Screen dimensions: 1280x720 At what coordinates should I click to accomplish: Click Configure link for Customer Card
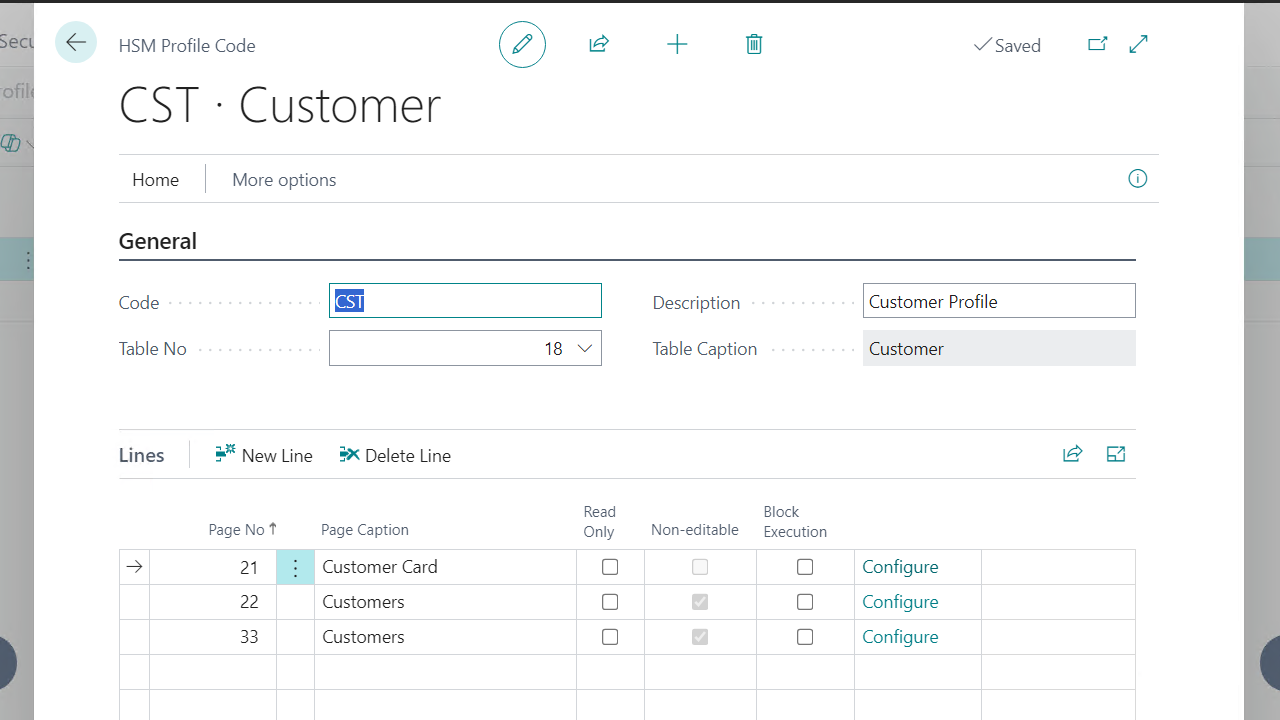tap(900, 567)
